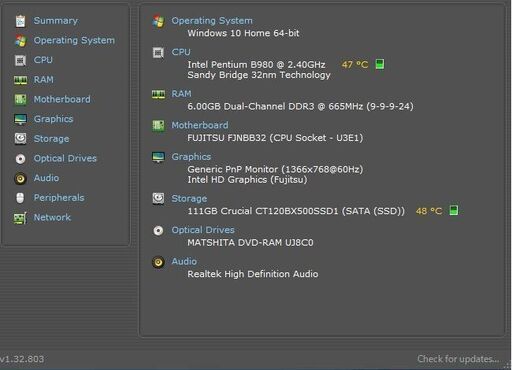Click the text Windows 10 Home 64-bit

tap(243, 33)
